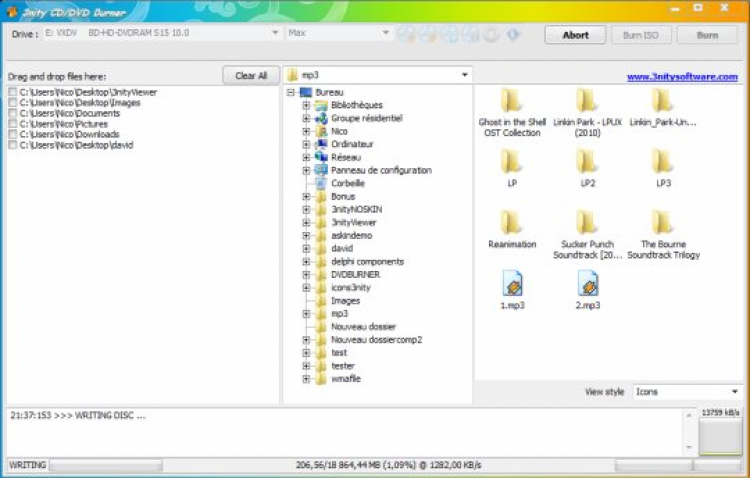Check the Users\Nico\Pictures checkbox
The width and height of the screenshot is (750, 478).
(13, 123)
